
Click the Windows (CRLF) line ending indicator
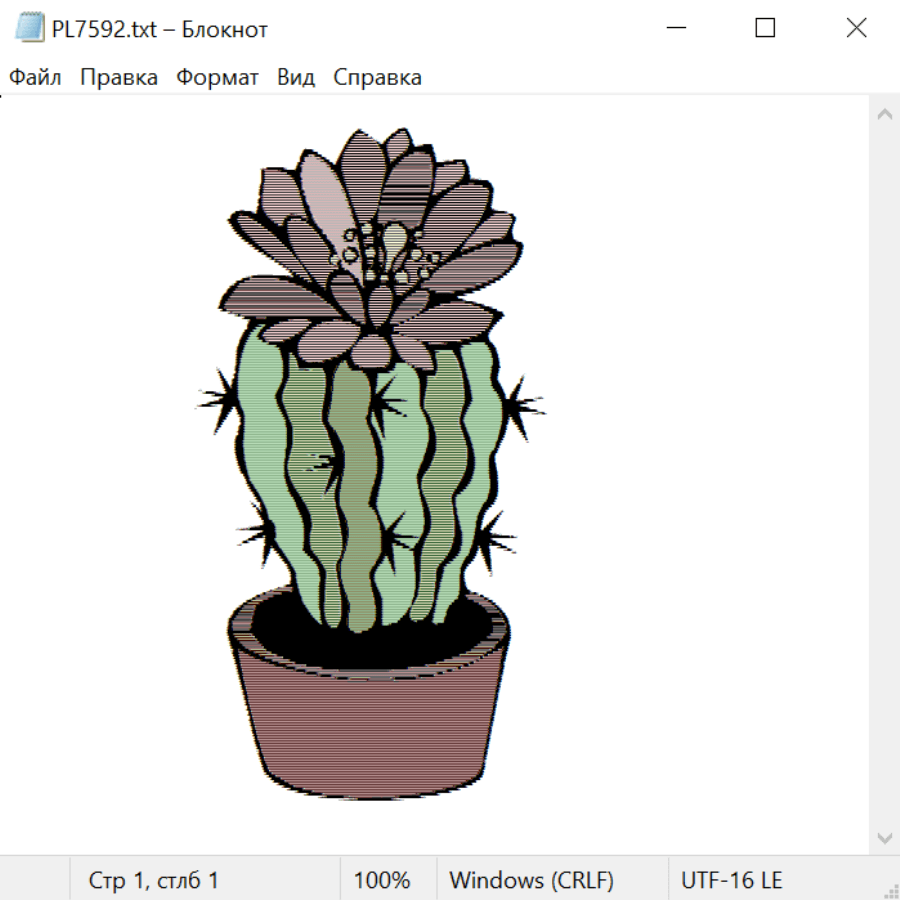[531, 881]
